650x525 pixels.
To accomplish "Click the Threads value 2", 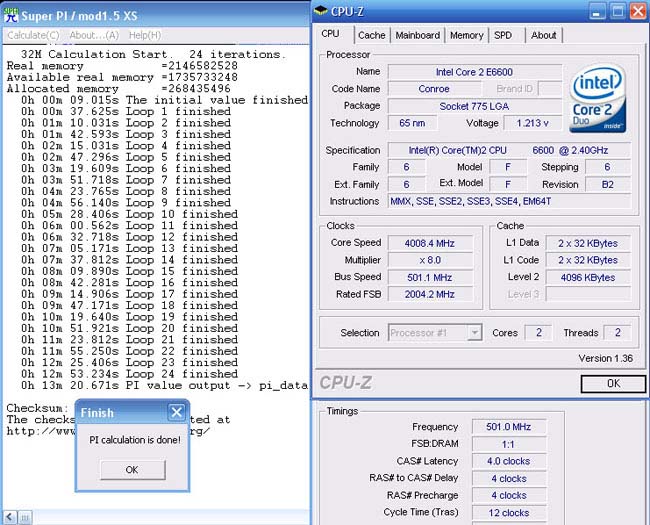I will click(x=618, y=333).
